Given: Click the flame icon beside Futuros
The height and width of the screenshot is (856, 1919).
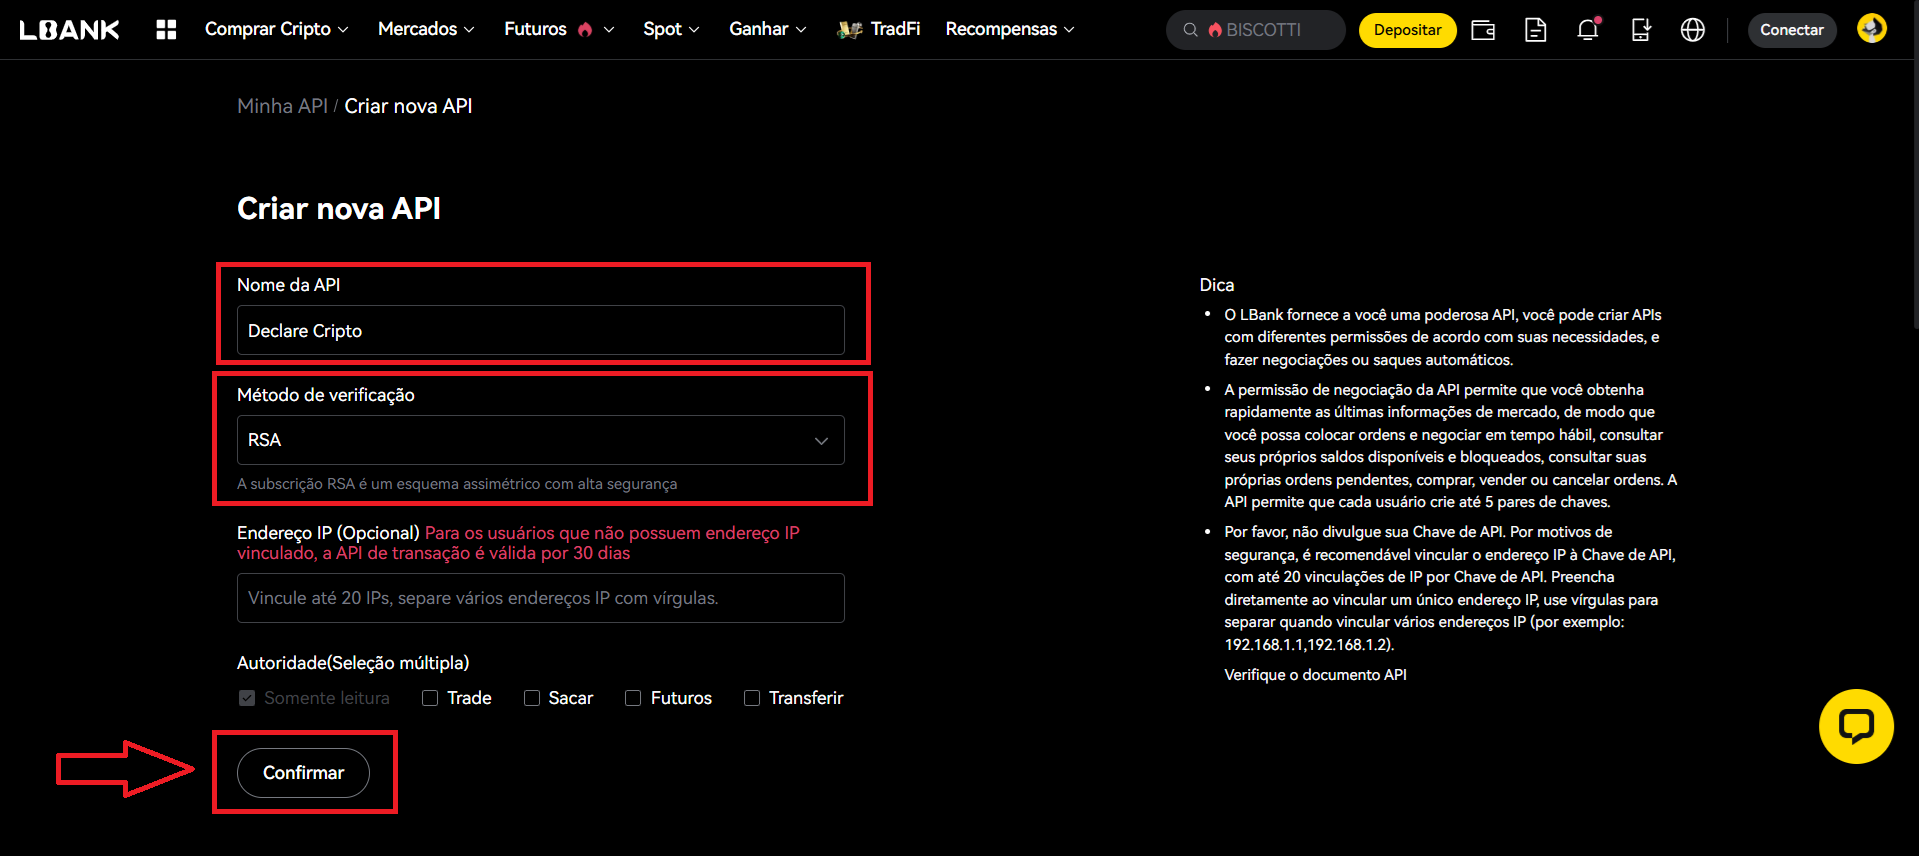Looking at the screenshot, I should (x=585, y=30).
